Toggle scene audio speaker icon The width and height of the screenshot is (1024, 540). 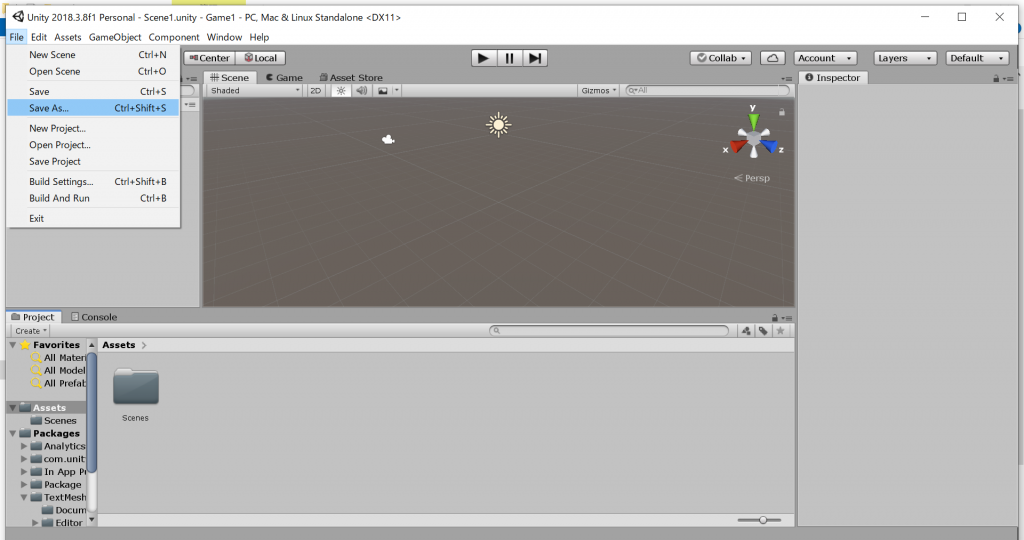pos(361,91)
